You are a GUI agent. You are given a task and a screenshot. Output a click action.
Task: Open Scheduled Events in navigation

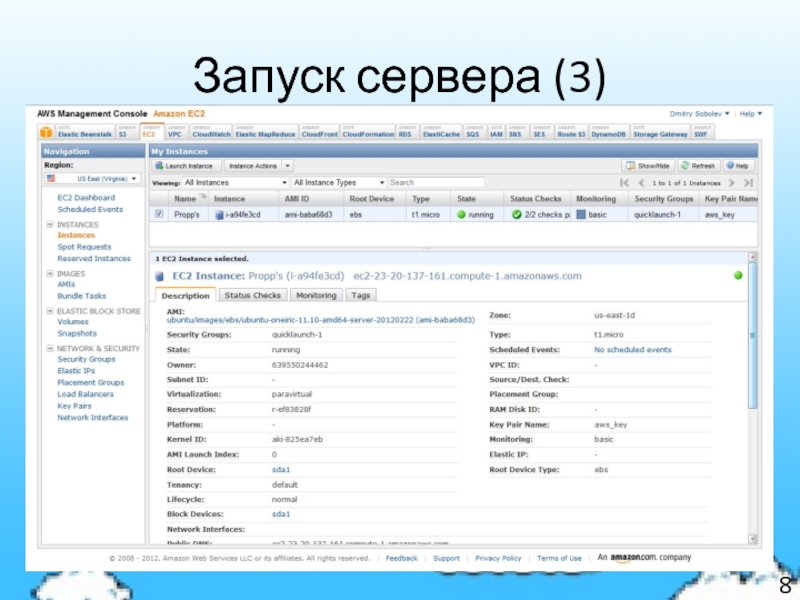[90, 209]
